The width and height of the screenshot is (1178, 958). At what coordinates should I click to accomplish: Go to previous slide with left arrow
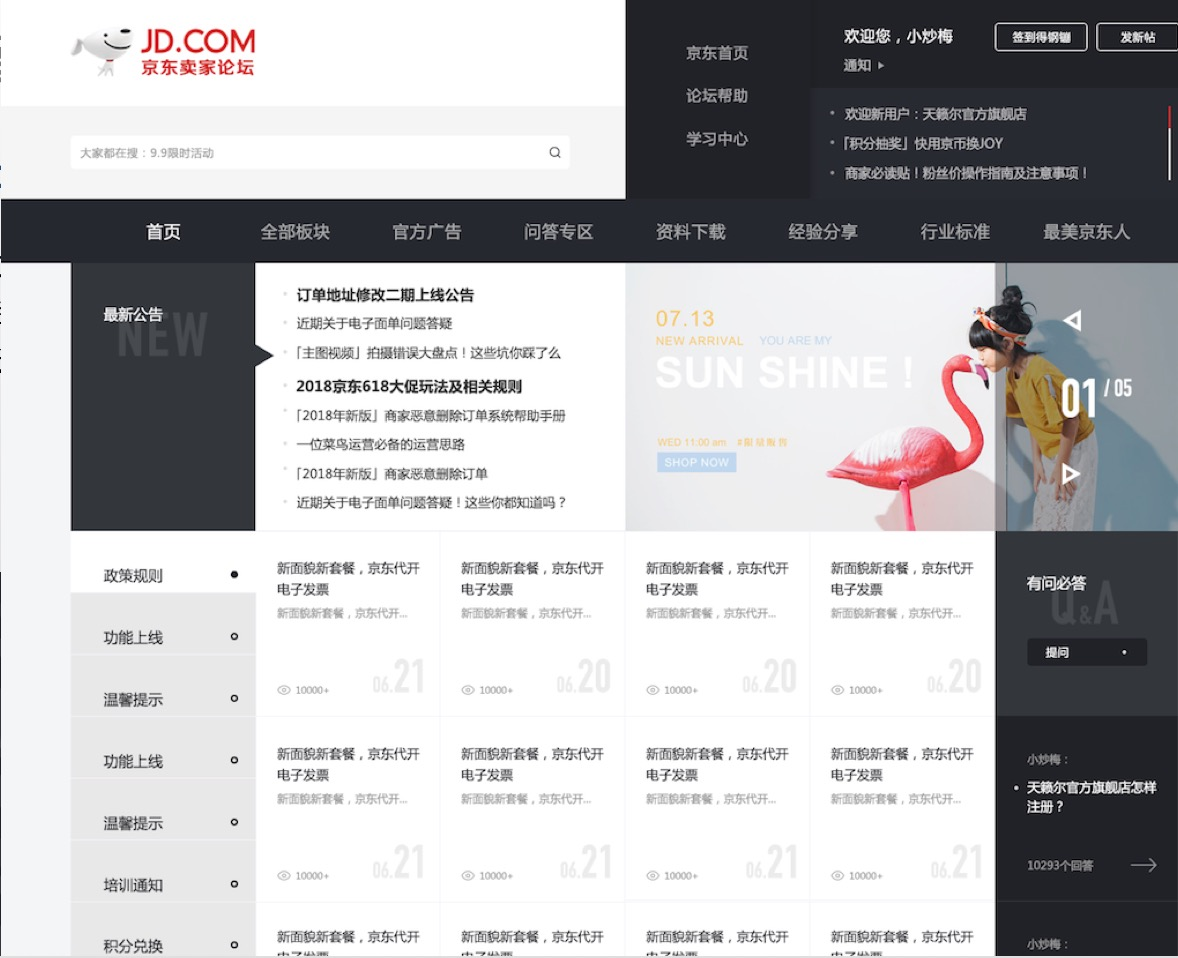pyautogui.click(x=1074, y=321)
